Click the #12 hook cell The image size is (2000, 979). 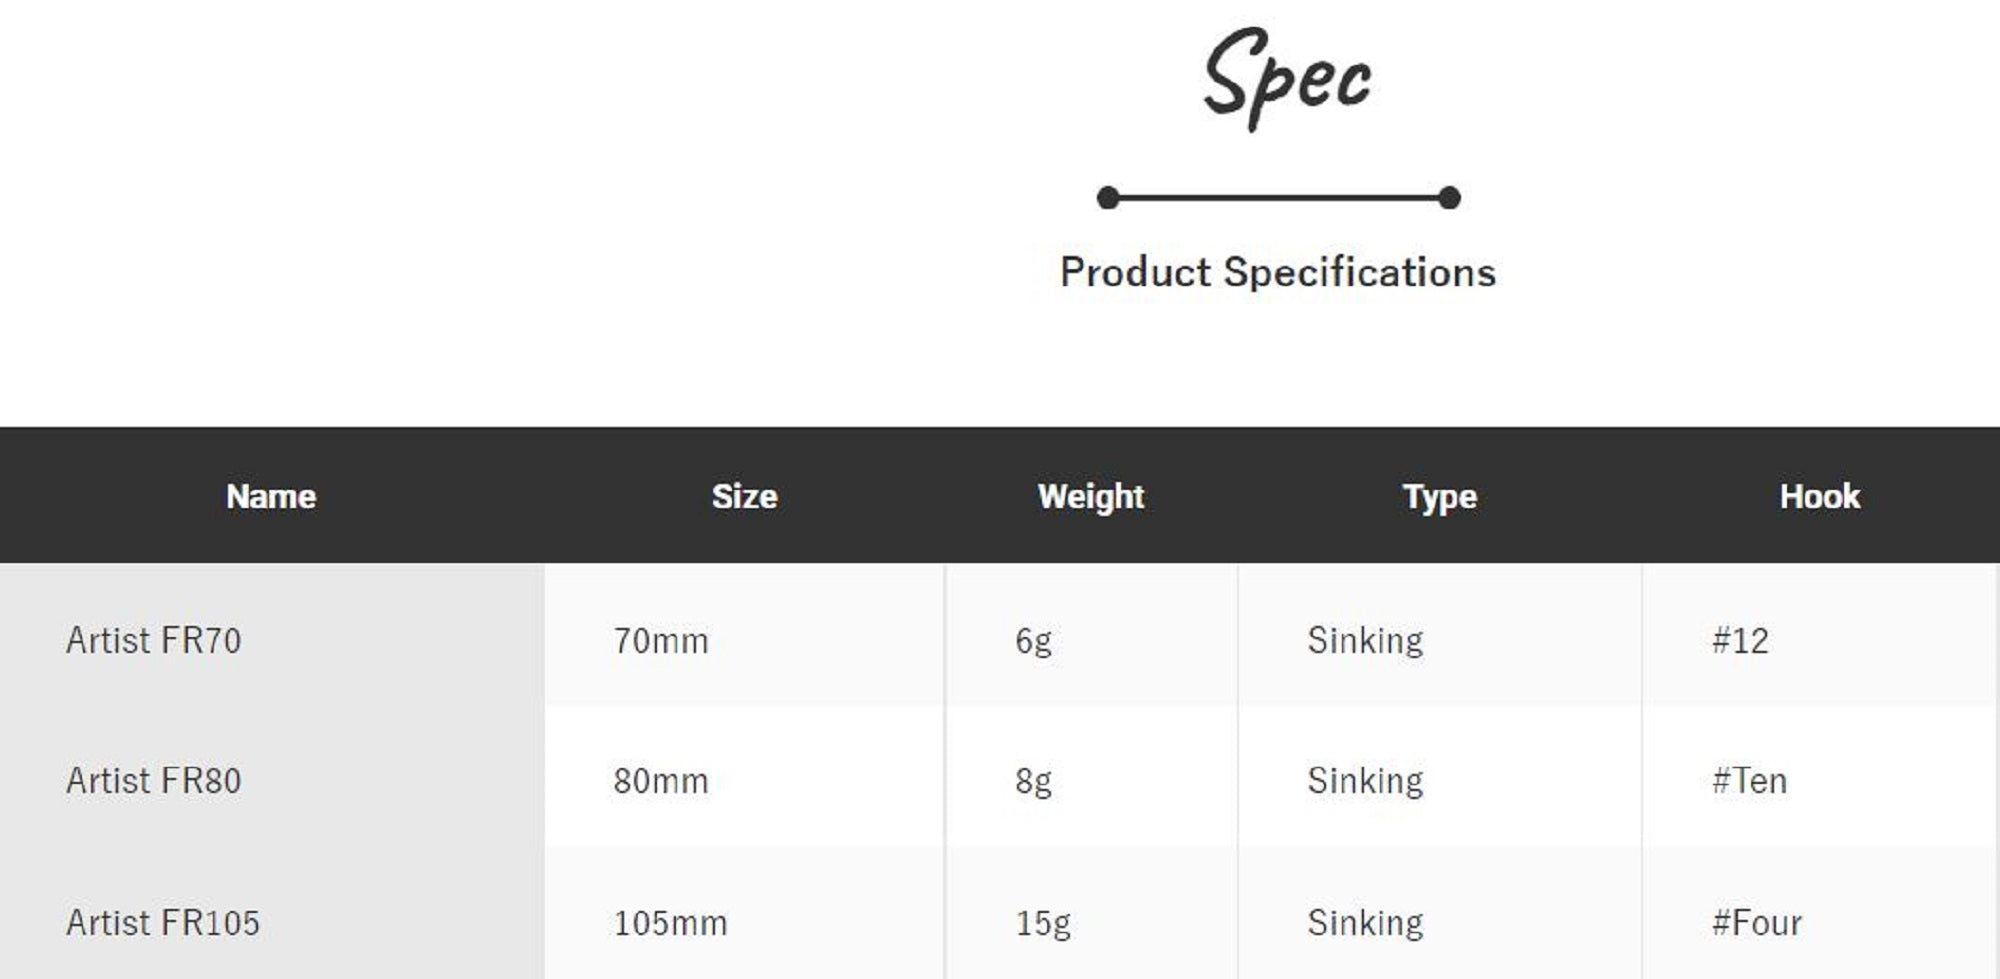[x=1740, y=640]
